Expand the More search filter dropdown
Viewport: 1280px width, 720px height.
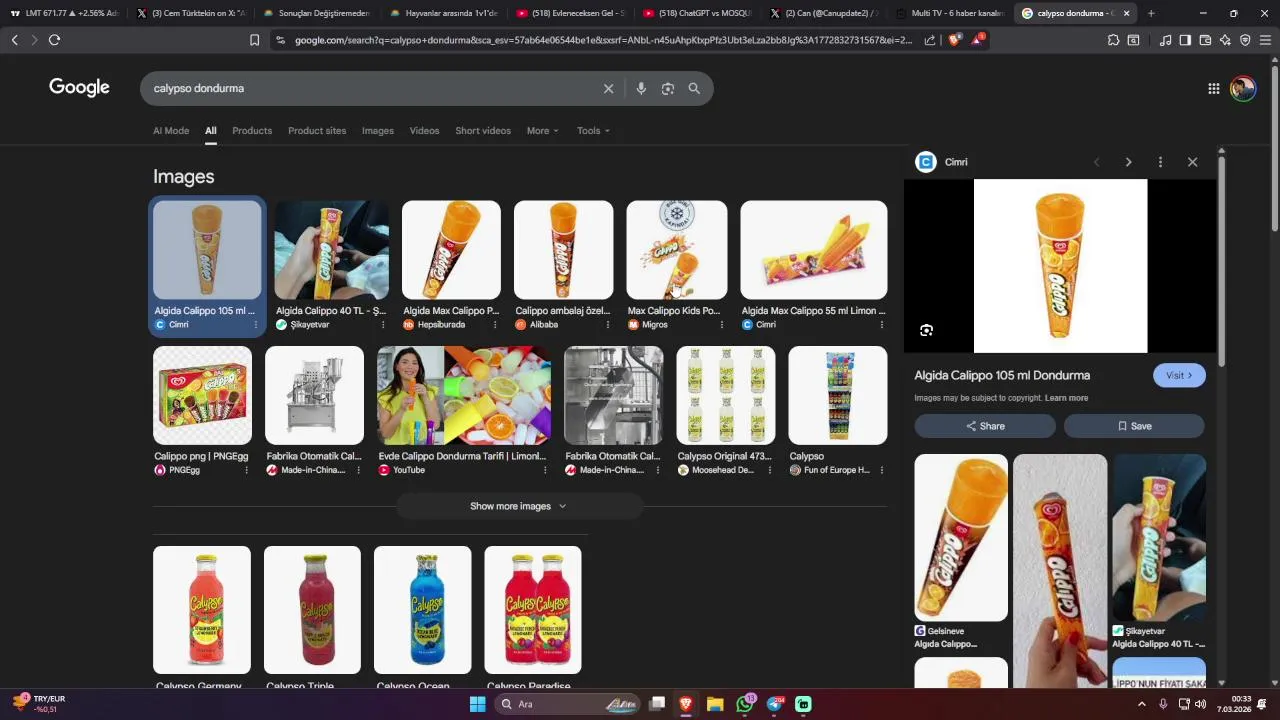(543, 131)
